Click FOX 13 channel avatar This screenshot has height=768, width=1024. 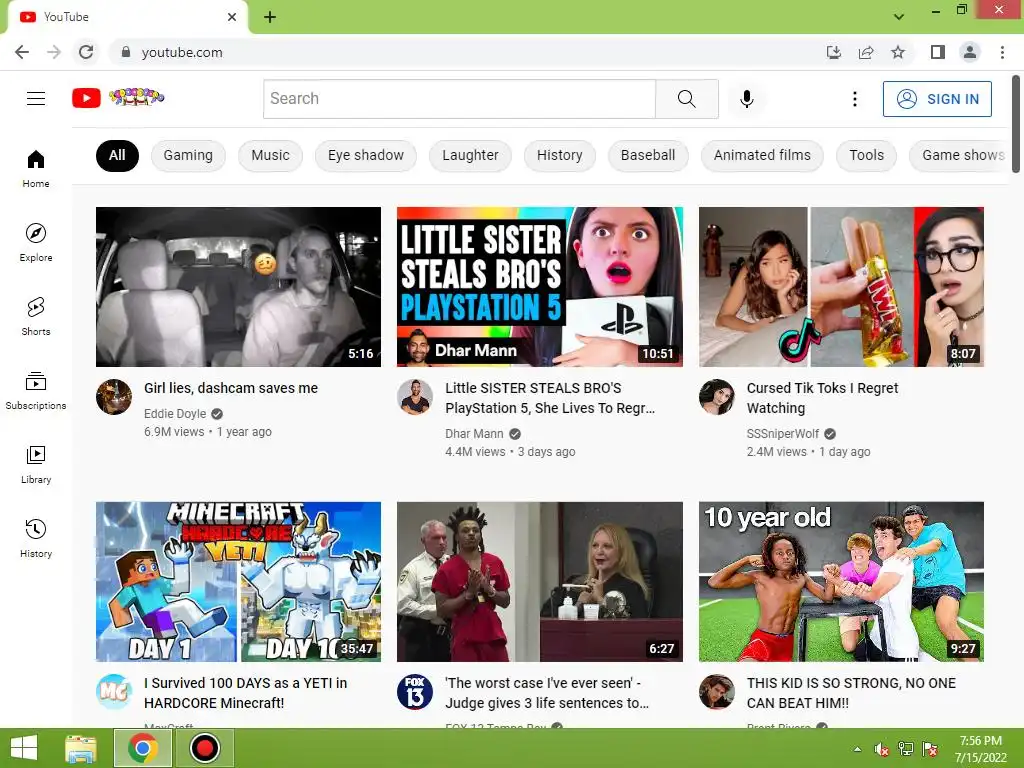(x=415, y=692)
